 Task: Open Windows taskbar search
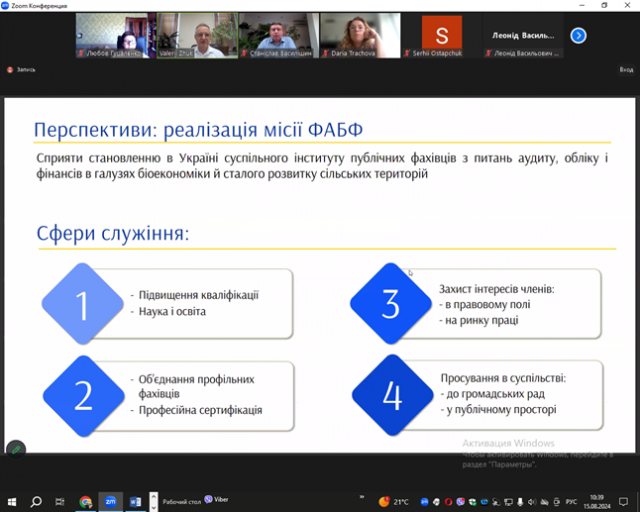pyautogui.click(x=36, y=502)
